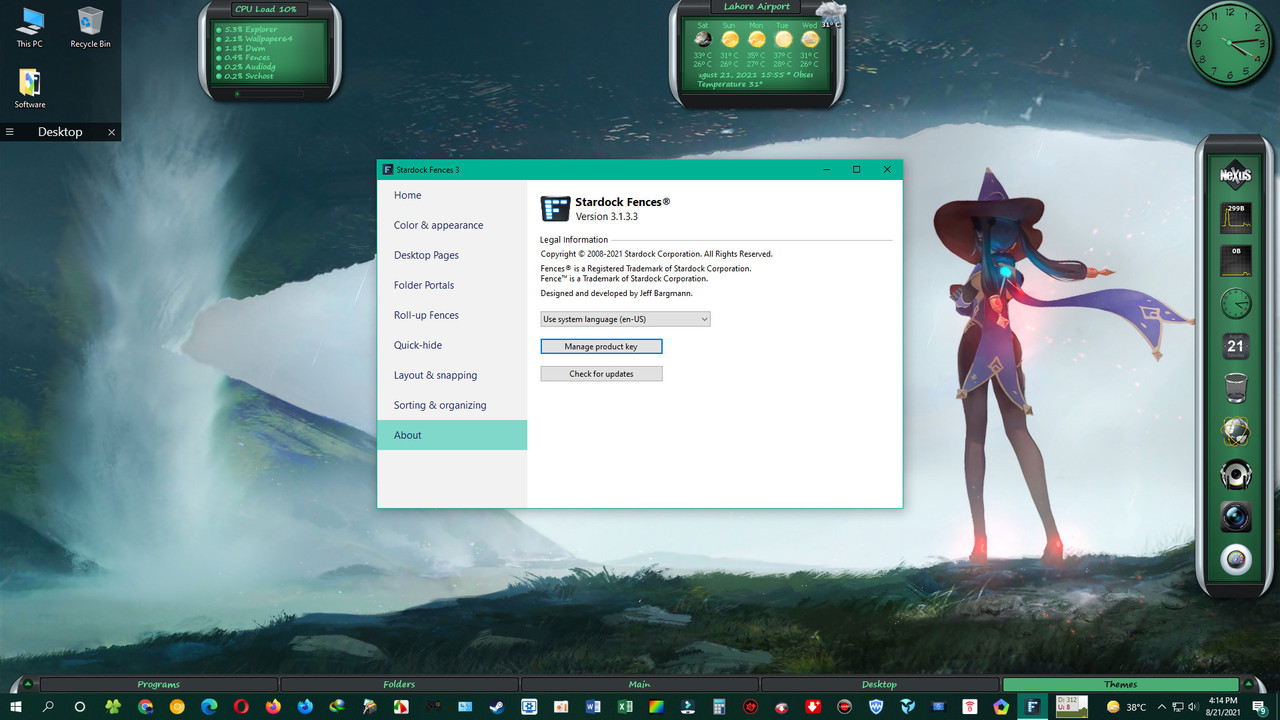Screen dimensions: 1280x720
Task: Open the 38°C weather tray item
Action: click(x=1126, y=707)
